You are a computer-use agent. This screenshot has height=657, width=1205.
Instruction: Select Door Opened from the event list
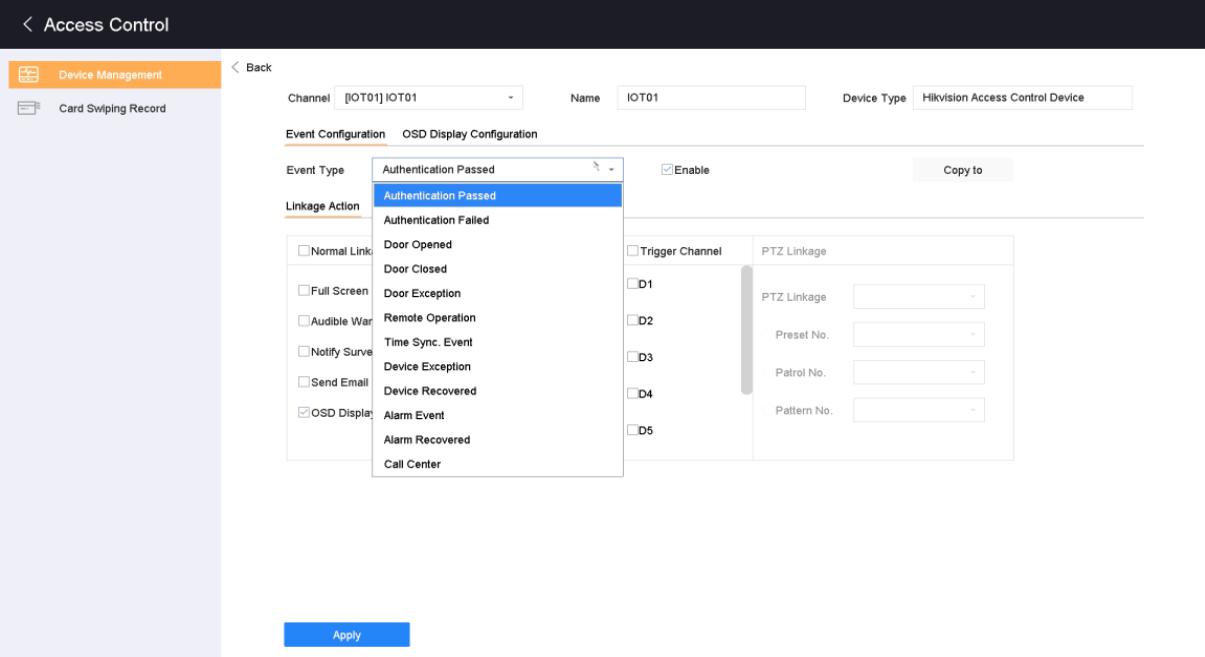click(418, 245)
